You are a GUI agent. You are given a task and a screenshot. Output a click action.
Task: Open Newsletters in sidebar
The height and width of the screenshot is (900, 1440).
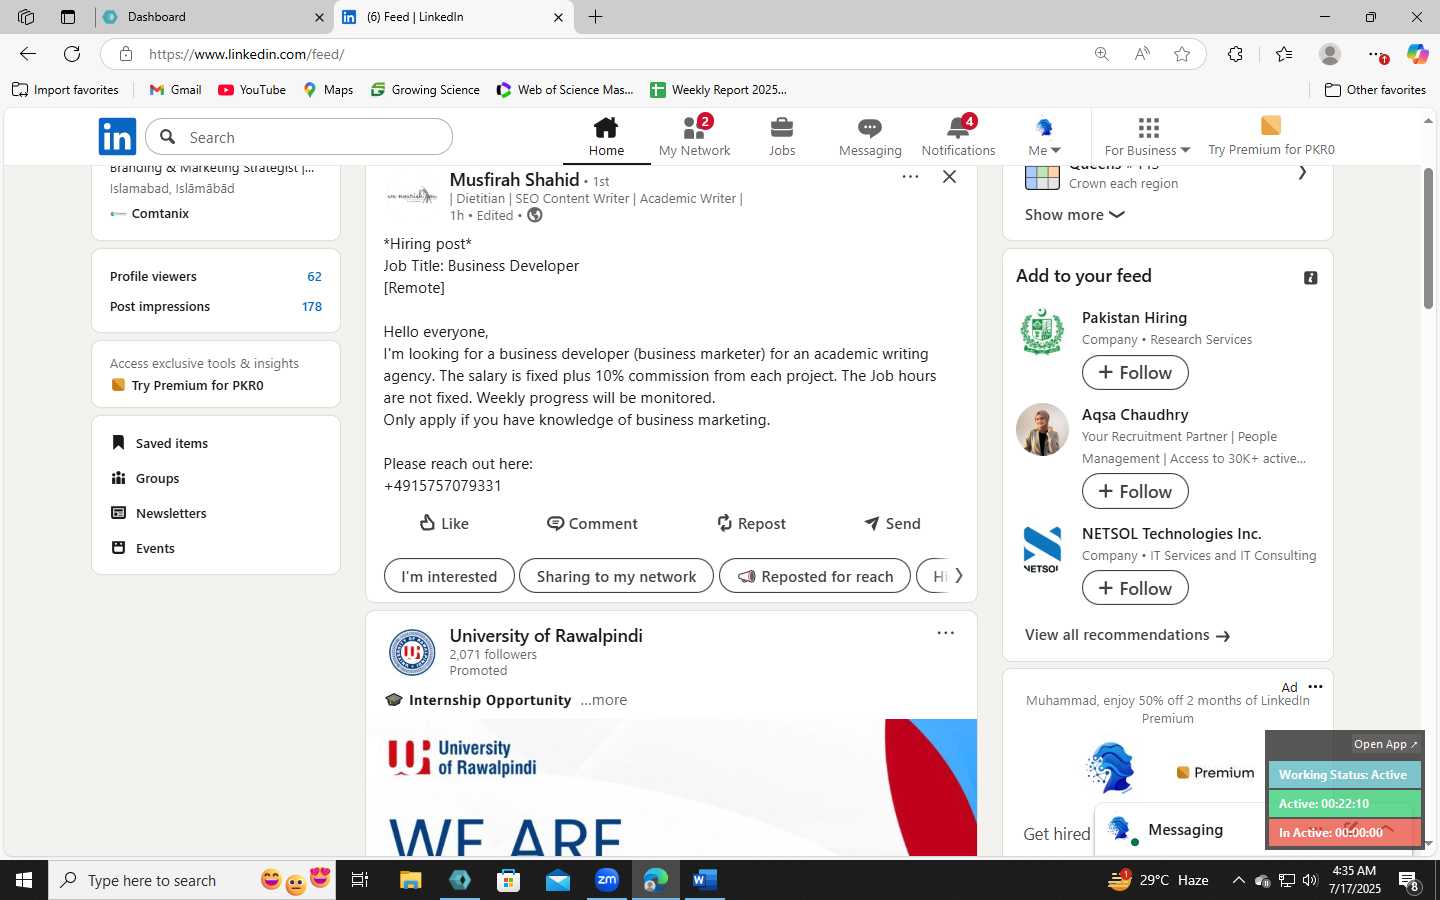tap(158, 513)
